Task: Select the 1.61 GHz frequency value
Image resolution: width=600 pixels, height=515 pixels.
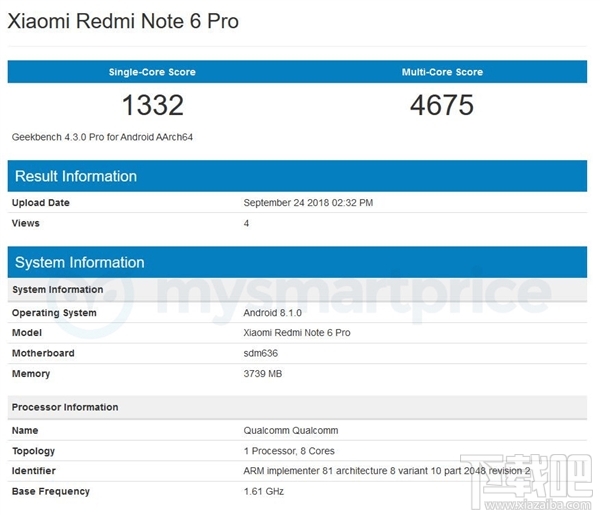Action: tap(264, 491)
